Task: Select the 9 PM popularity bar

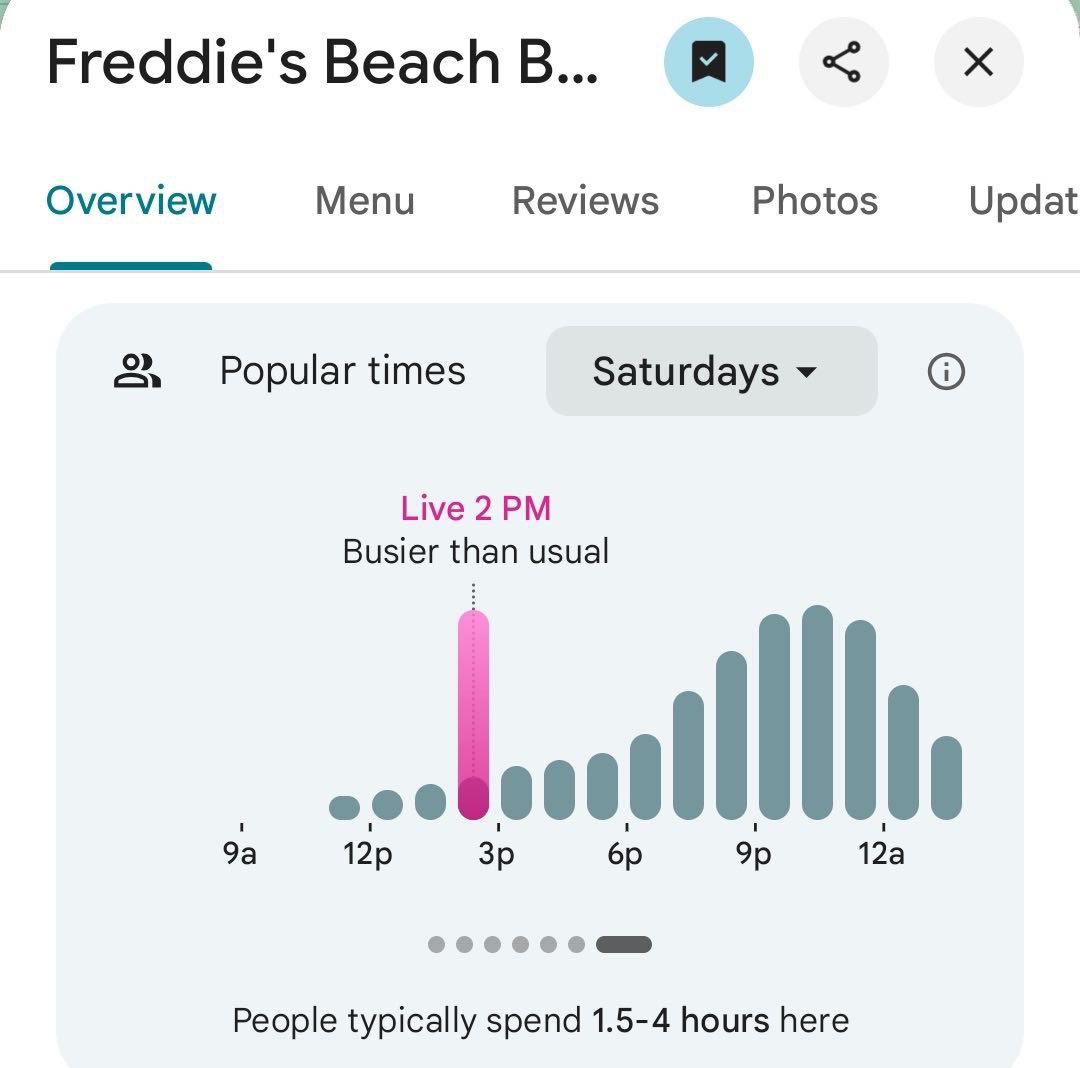Action: click(774, 717)
